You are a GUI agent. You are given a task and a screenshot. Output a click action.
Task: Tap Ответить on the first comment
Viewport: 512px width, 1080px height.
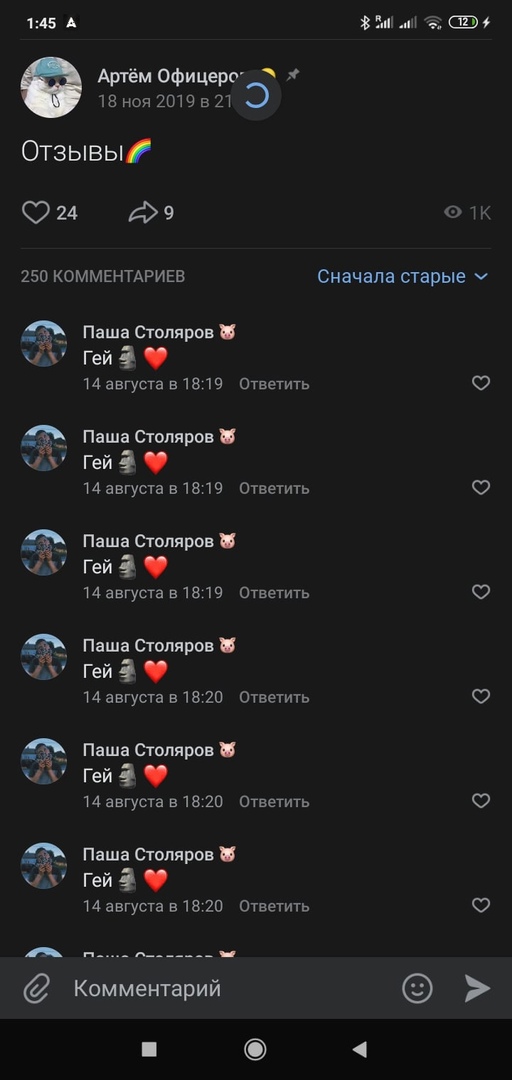point(274,384)
